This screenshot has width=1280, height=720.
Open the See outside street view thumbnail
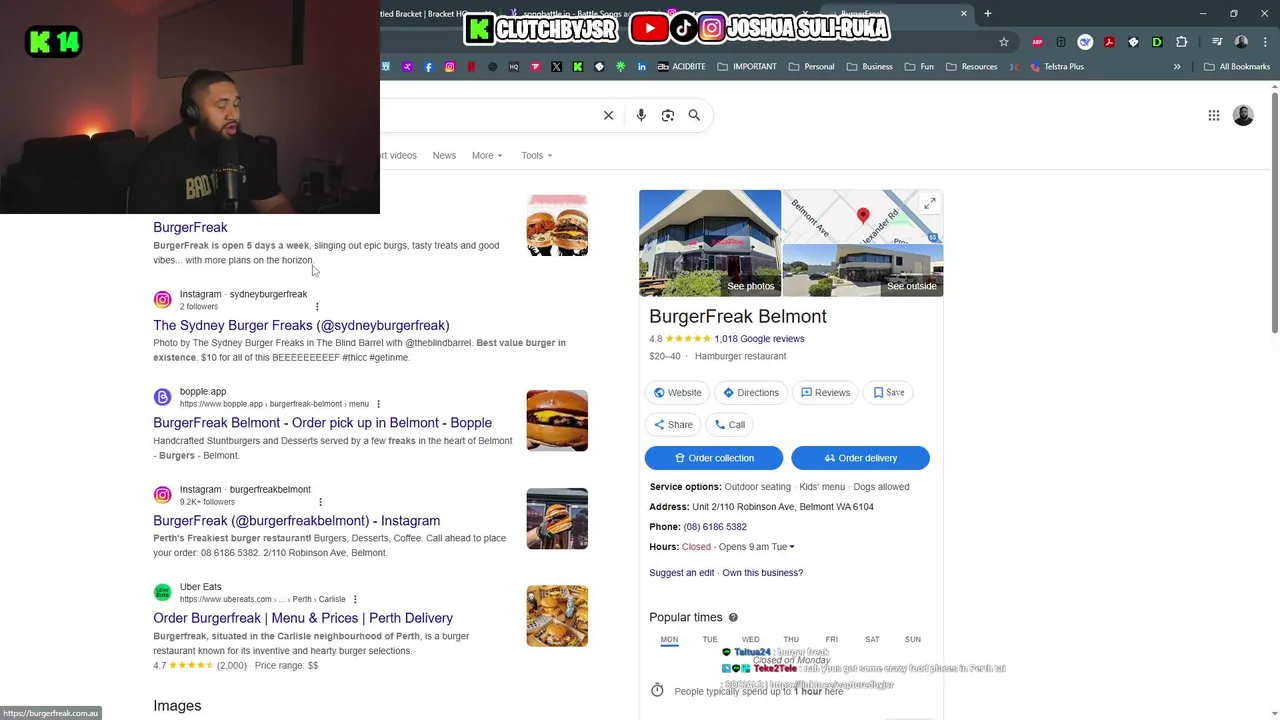863,271
